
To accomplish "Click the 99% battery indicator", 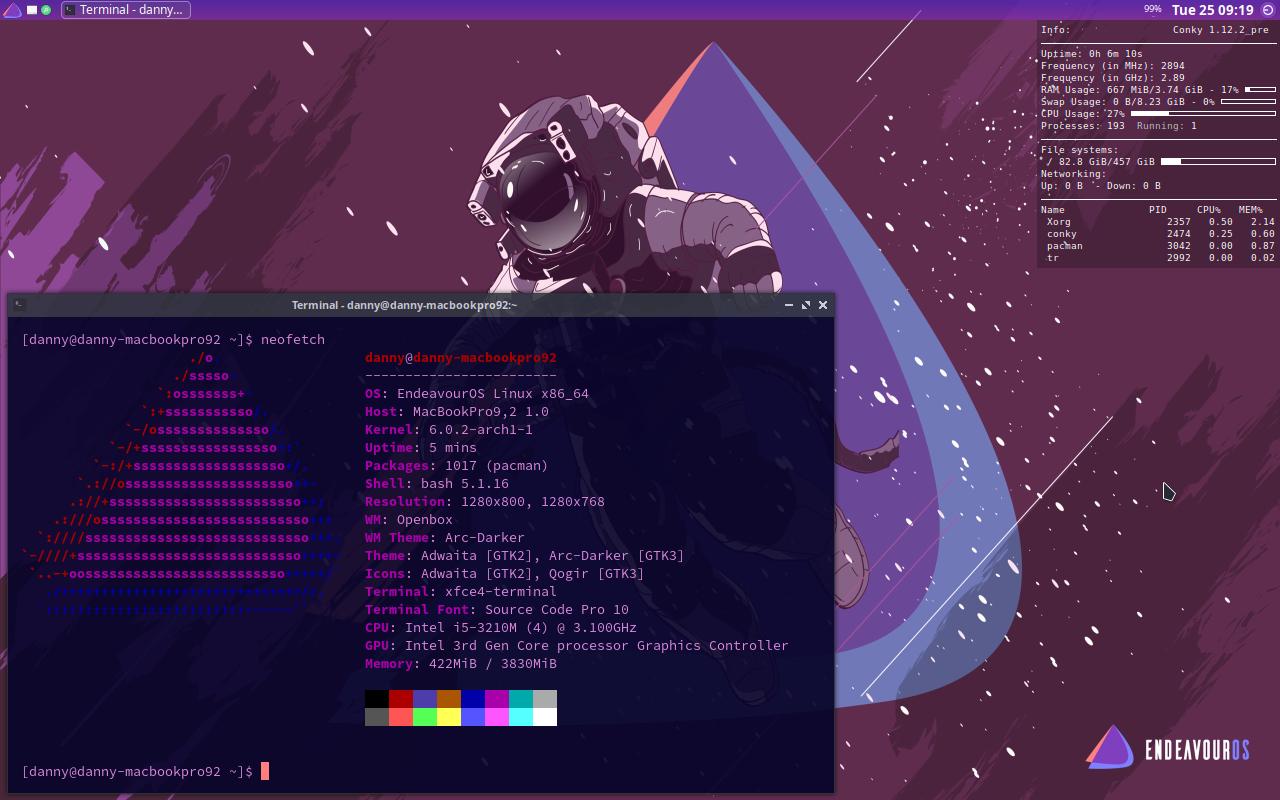I will pyautogui.click(x=1153, y=9).
